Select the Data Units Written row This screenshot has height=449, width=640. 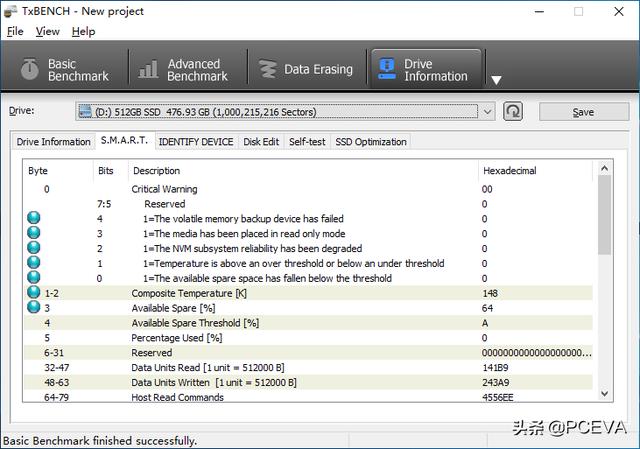(308, 382)
